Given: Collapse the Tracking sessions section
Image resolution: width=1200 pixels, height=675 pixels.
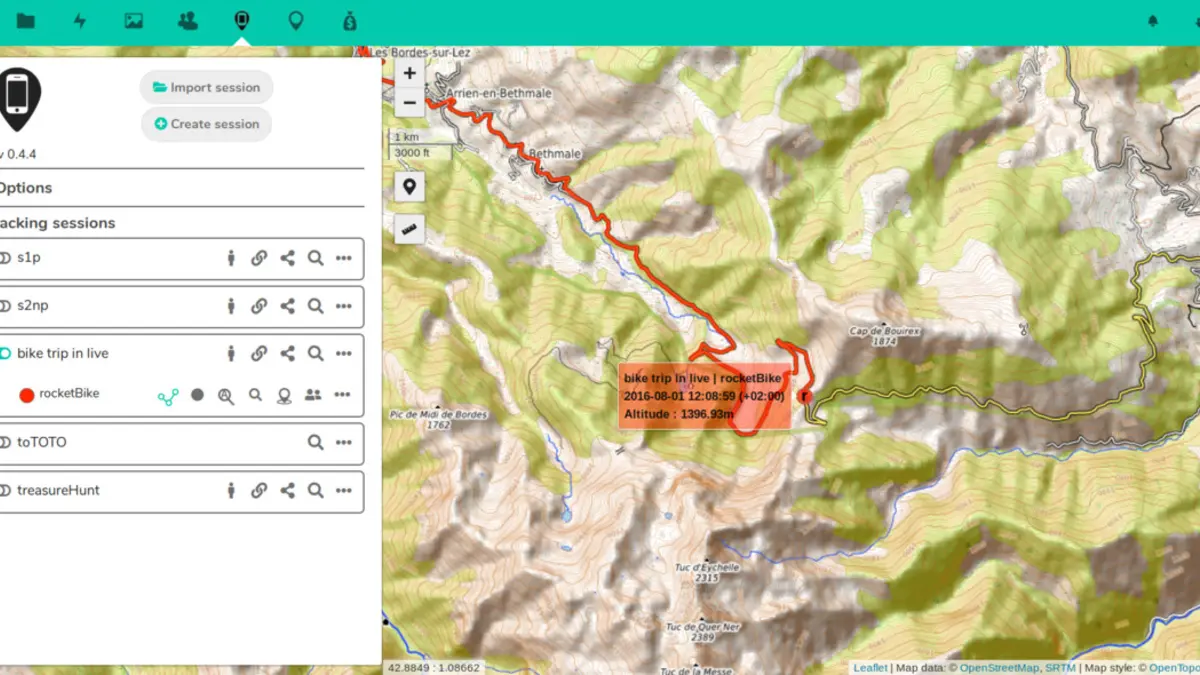Looking at the screenshot, I should pos(56,223).
